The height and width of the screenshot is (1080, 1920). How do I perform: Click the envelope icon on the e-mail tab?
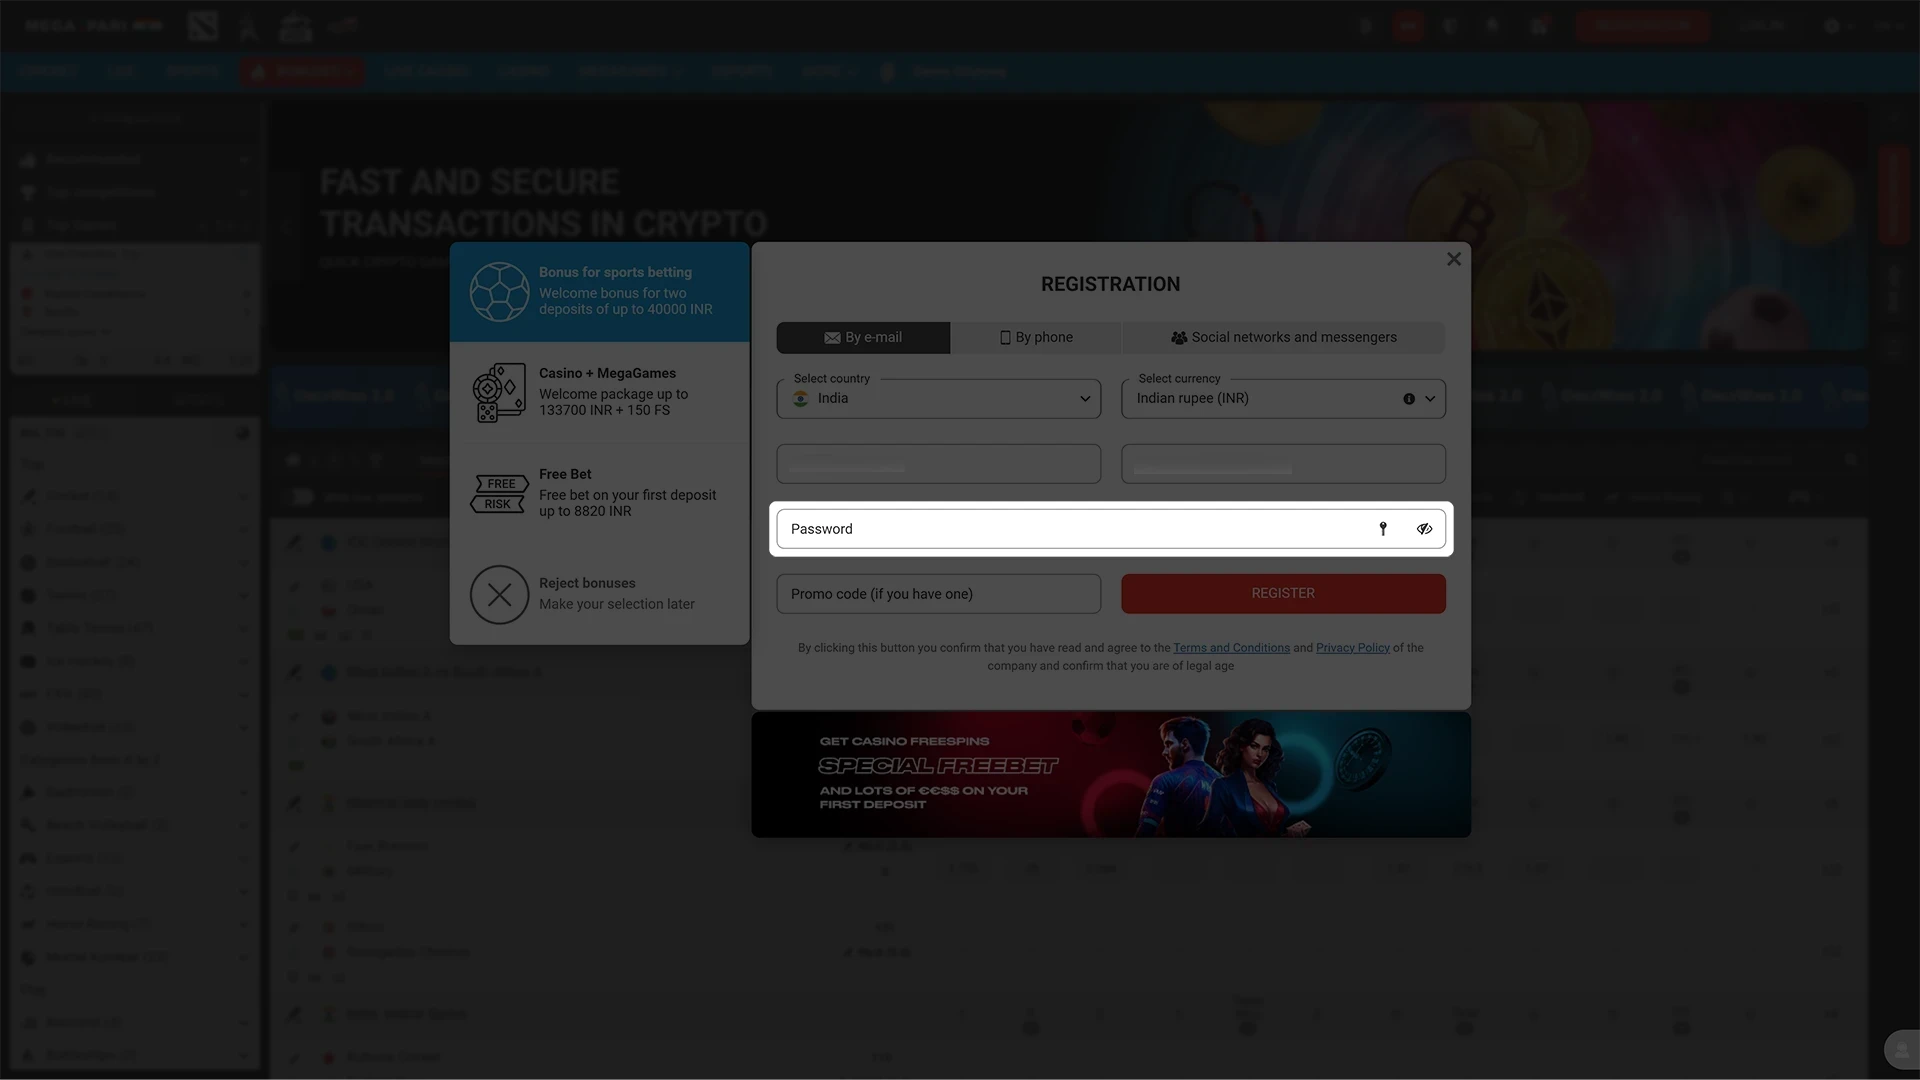pos(831,337)
